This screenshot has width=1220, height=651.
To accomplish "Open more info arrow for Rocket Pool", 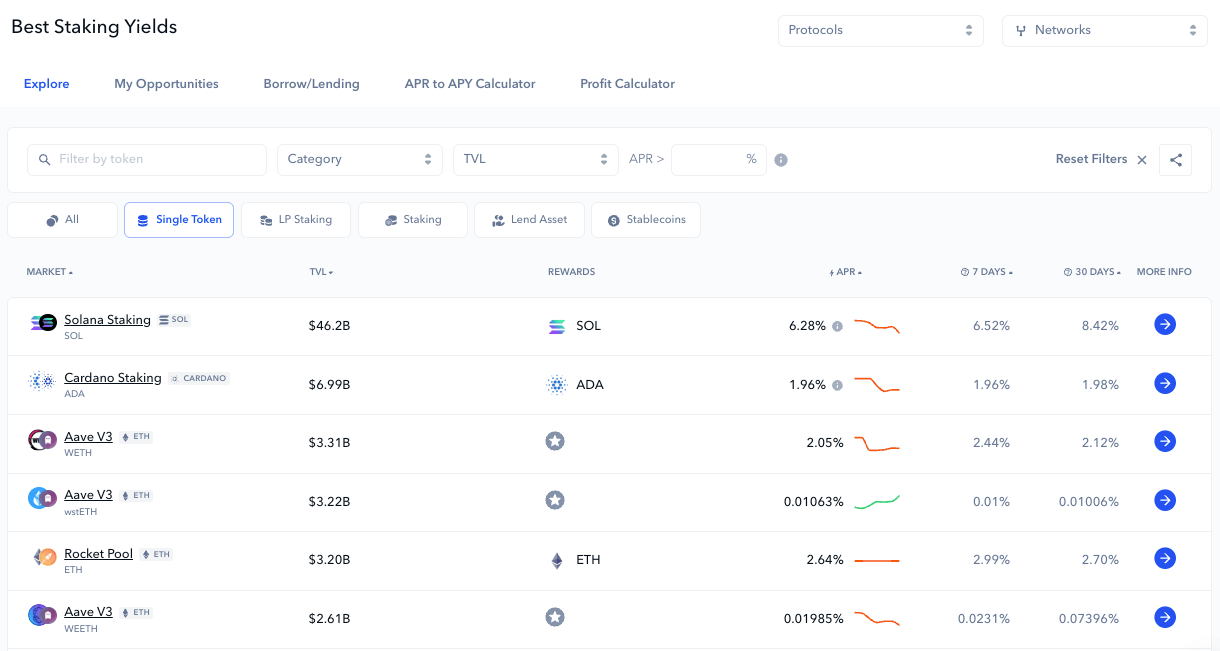I will point(1164,558).
